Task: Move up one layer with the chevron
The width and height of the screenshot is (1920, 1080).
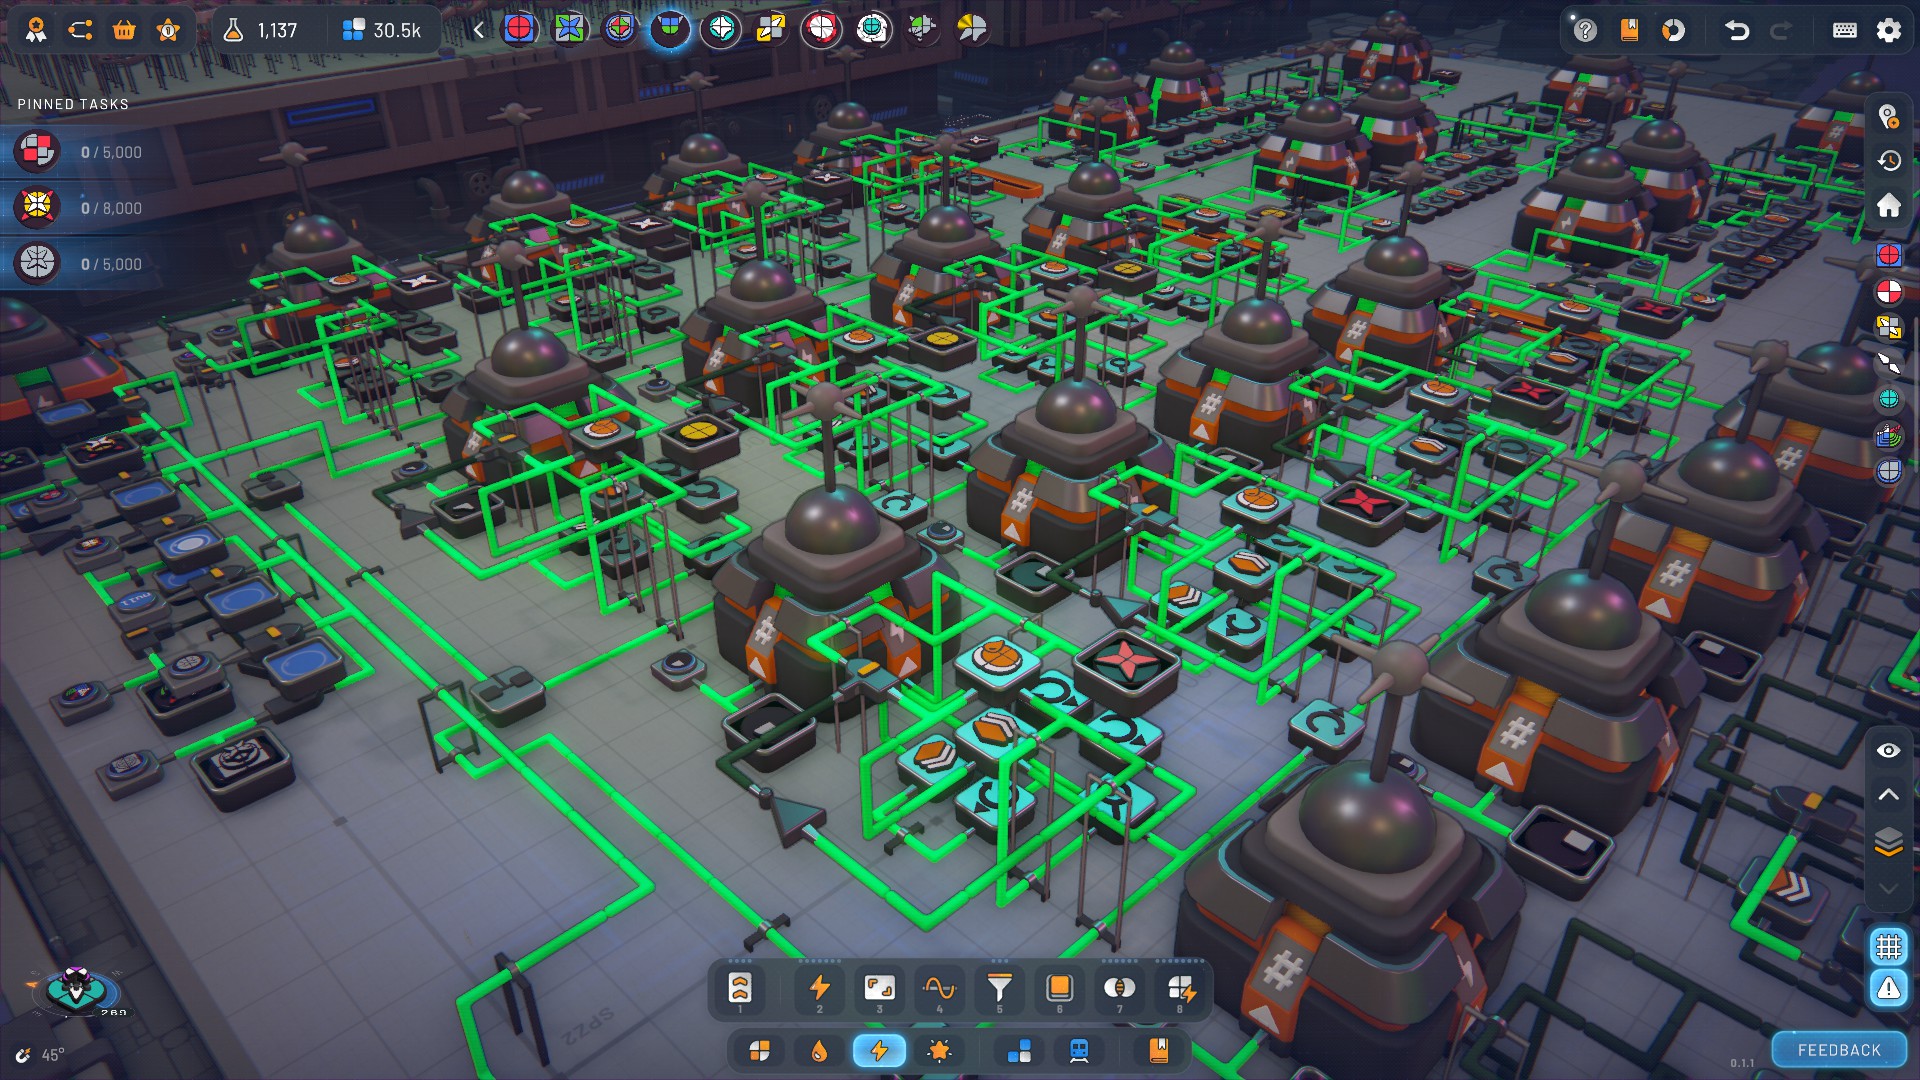Action: click(1888, 795)
